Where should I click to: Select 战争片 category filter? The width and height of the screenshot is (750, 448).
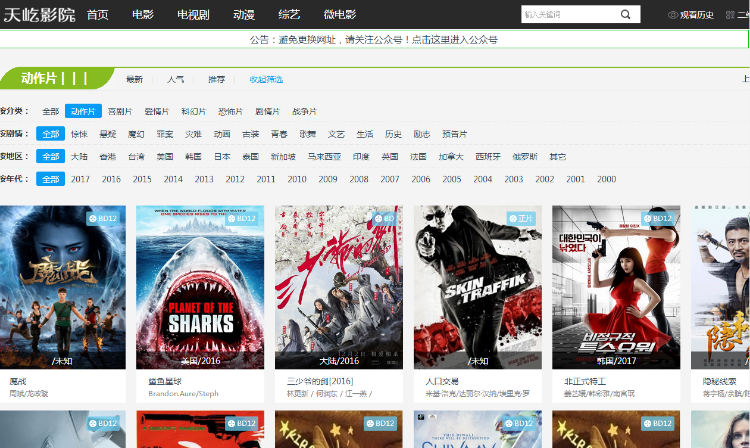coord(305,111)
